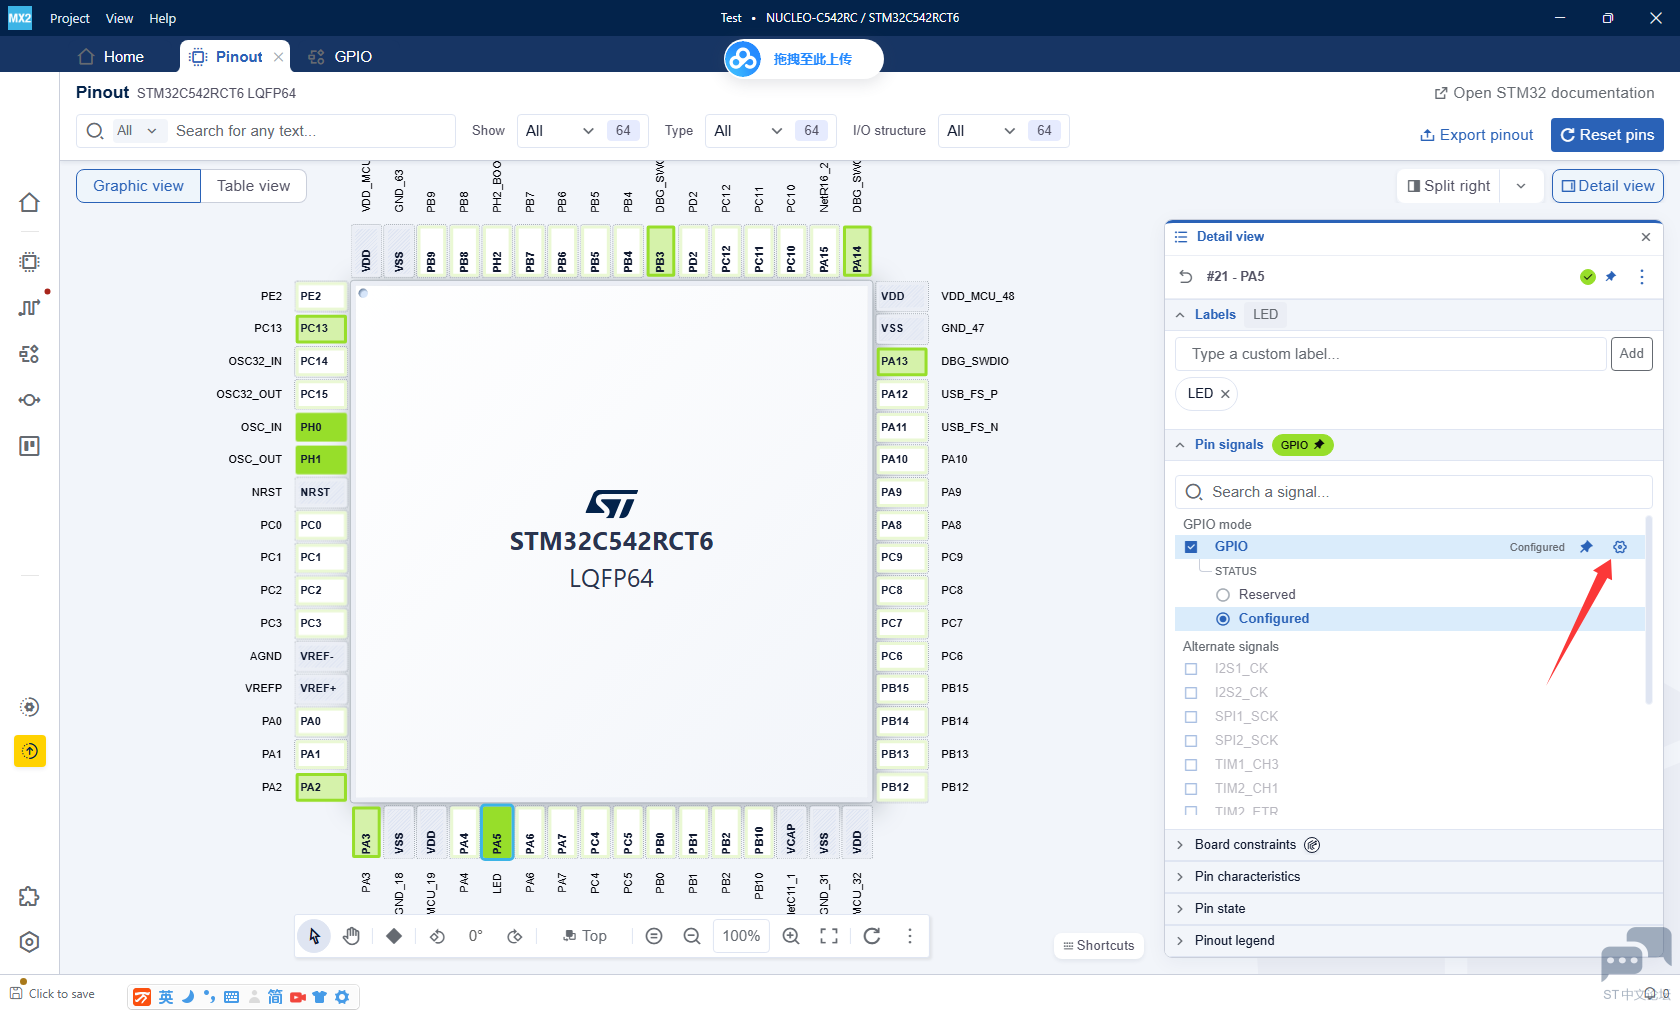Open the View menu
The height and width of the screenshot is (1010, 1680).
119,18
